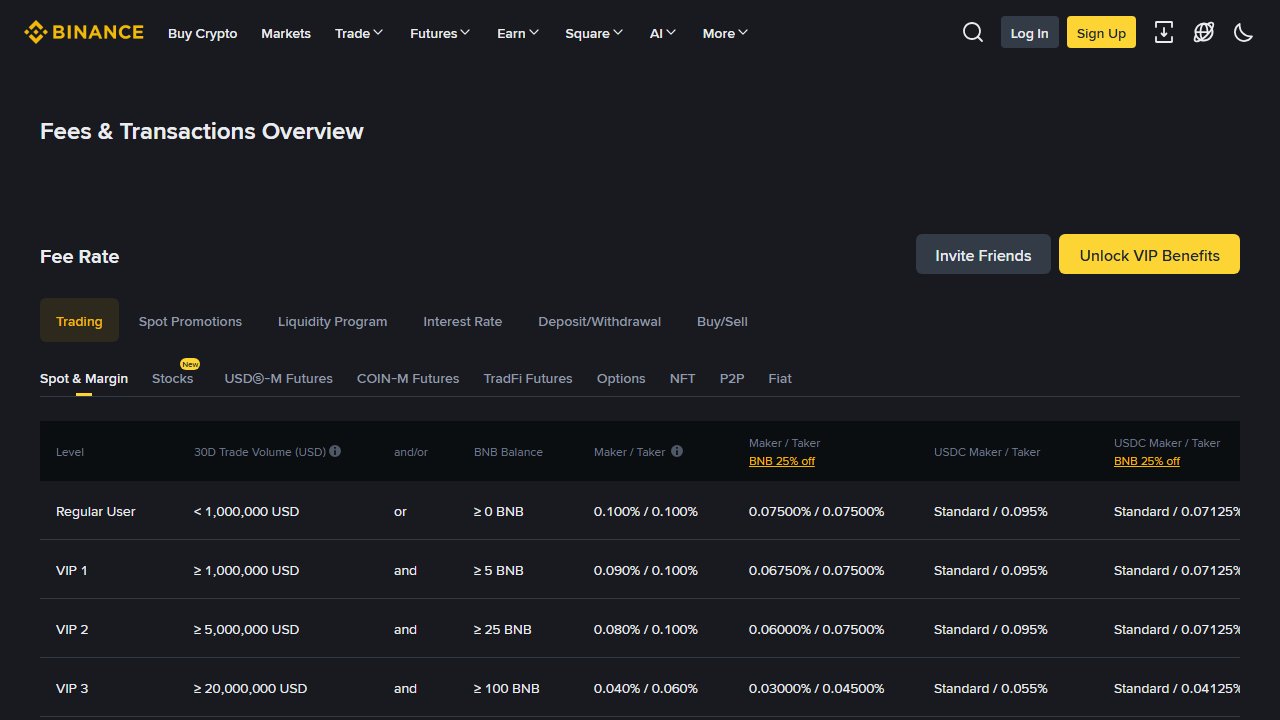The width and height of the screenshot is (1280, 720).
Task: Expand the AI dropdown menu
Action: pyautogui.click(x=663, y=33)
